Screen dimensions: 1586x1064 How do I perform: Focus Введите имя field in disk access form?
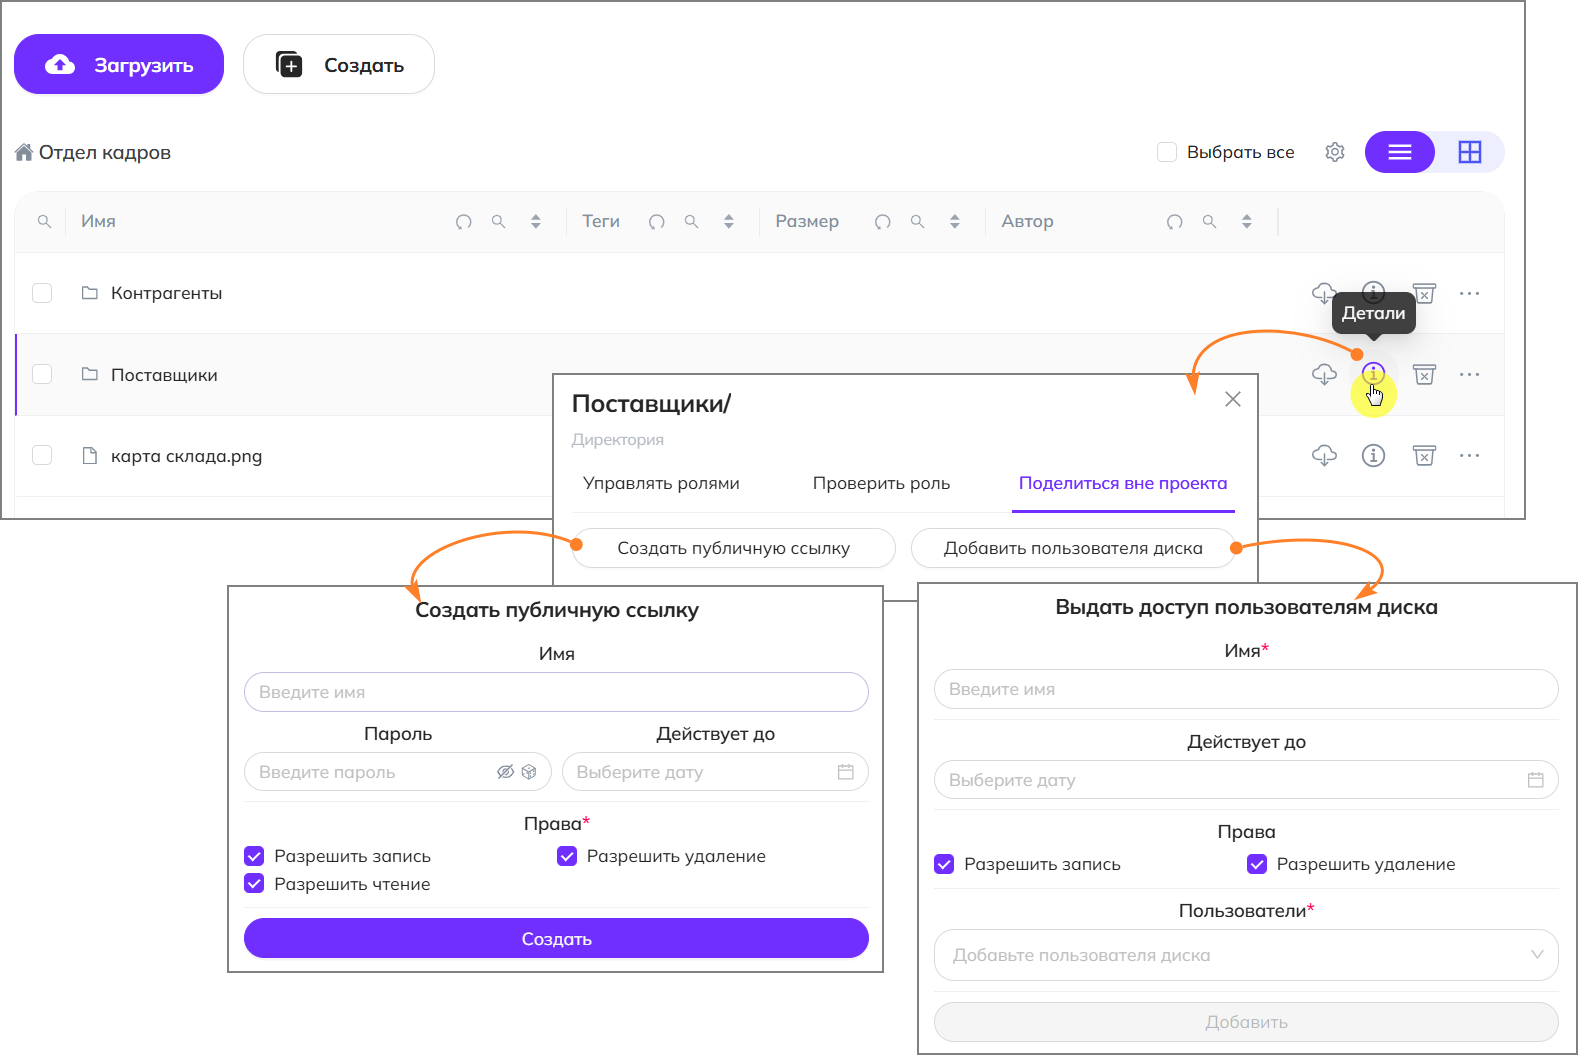coord(1245,689)
